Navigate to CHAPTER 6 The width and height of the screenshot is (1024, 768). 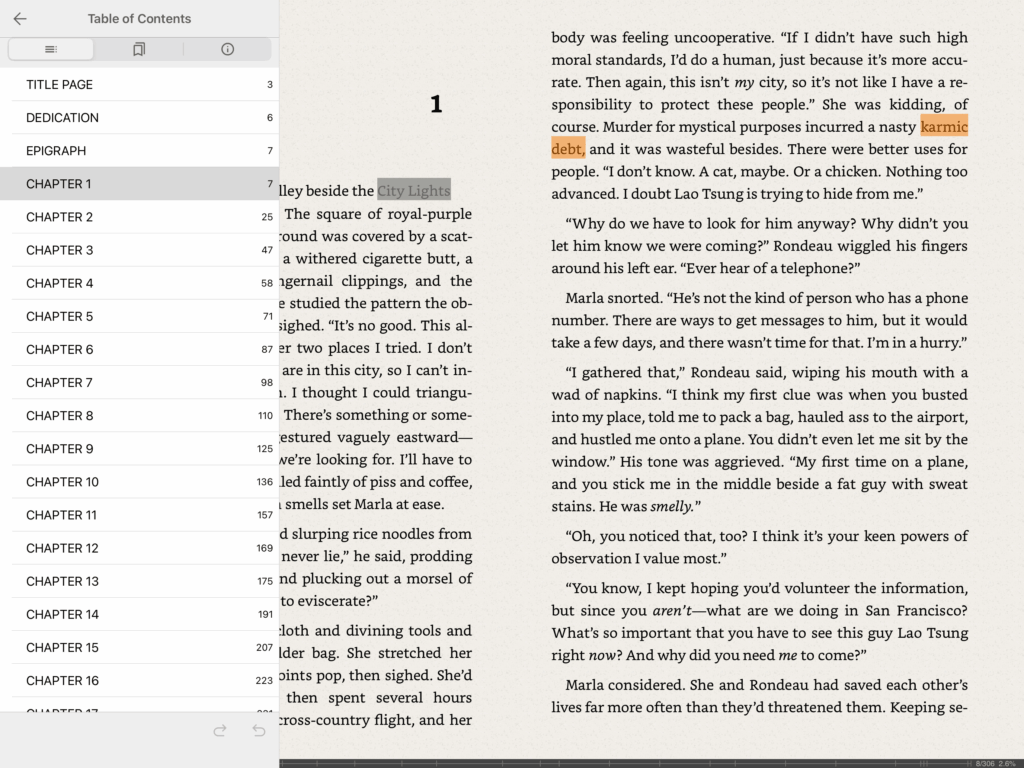click(140, 349)
